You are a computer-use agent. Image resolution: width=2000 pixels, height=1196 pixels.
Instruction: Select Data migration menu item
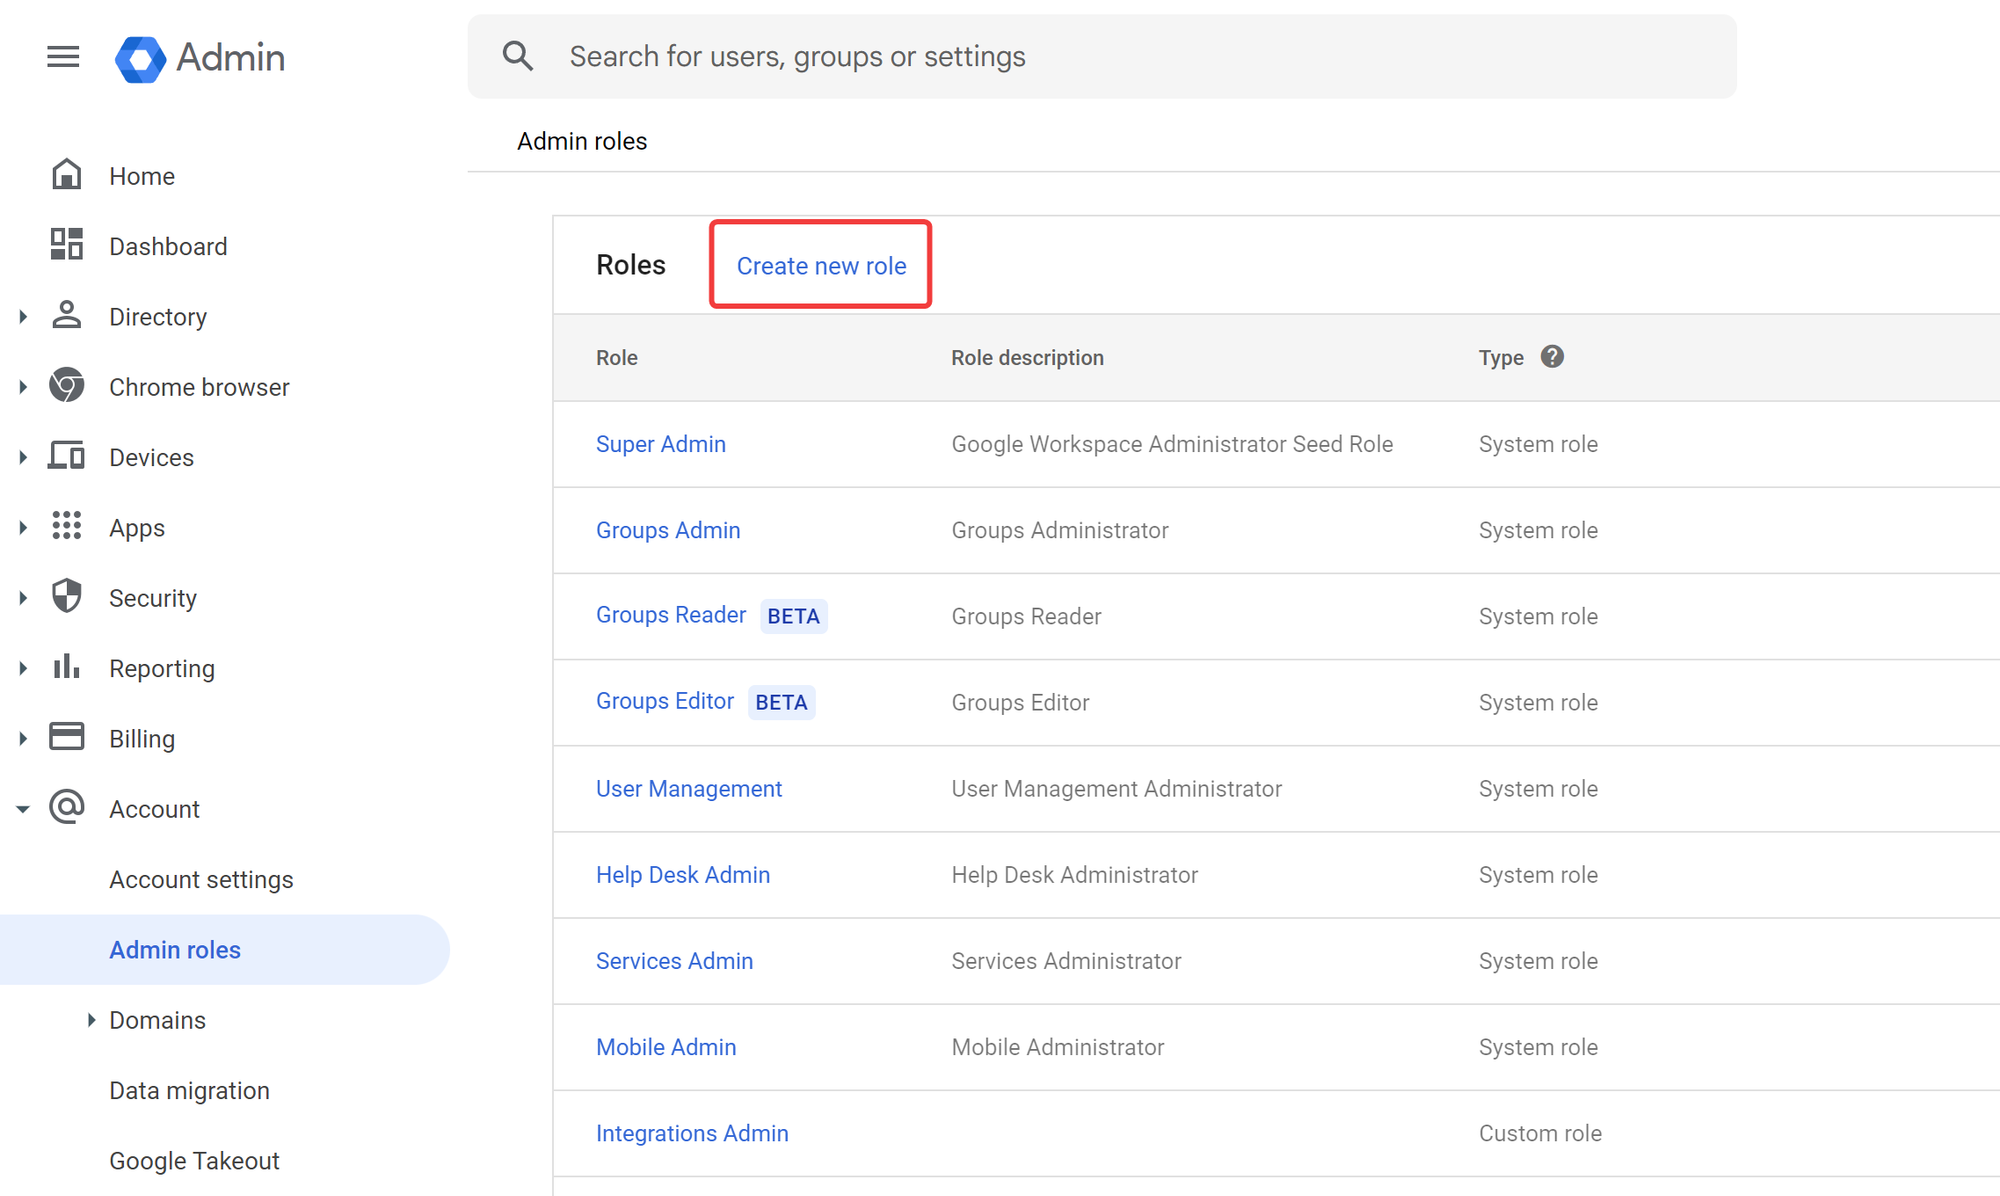click(x=189, y=1091)
